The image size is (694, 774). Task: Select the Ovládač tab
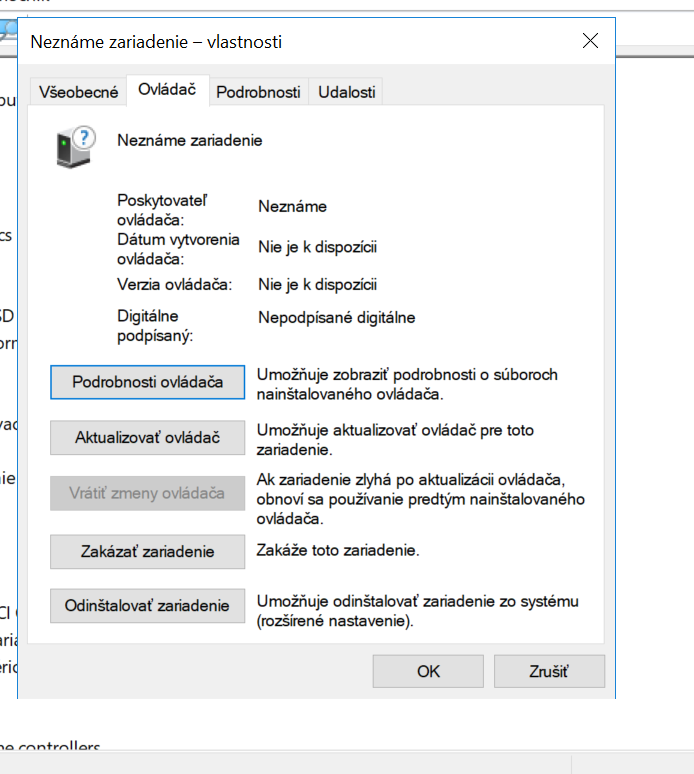(167, 90)
